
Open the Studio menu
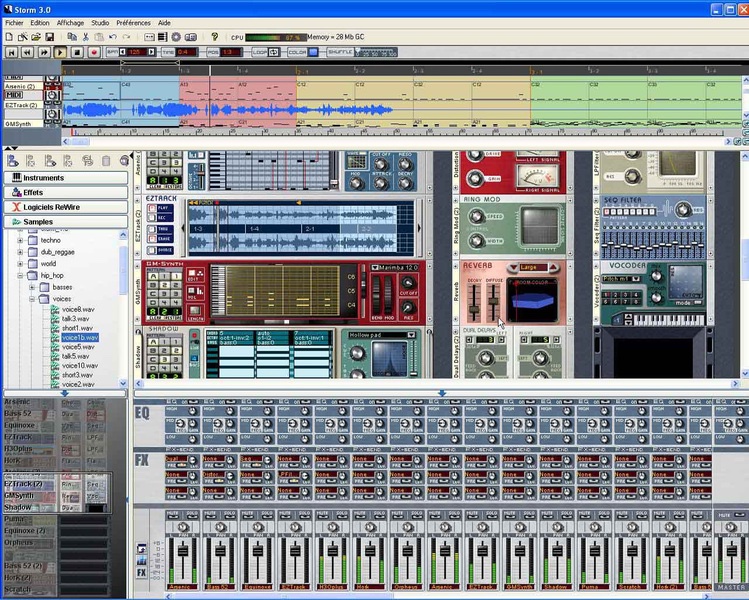click(x=100, y=22)
